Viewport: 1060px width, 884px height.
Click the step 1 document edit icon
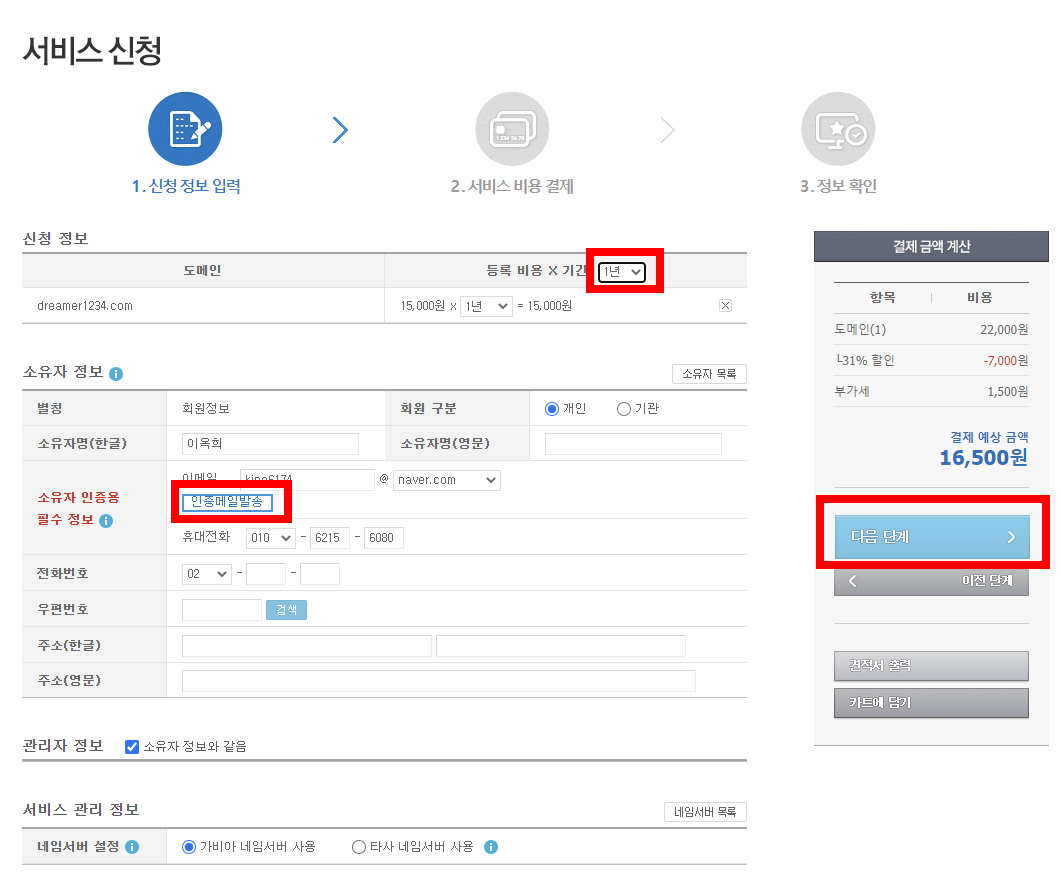(x=185, y=128)
